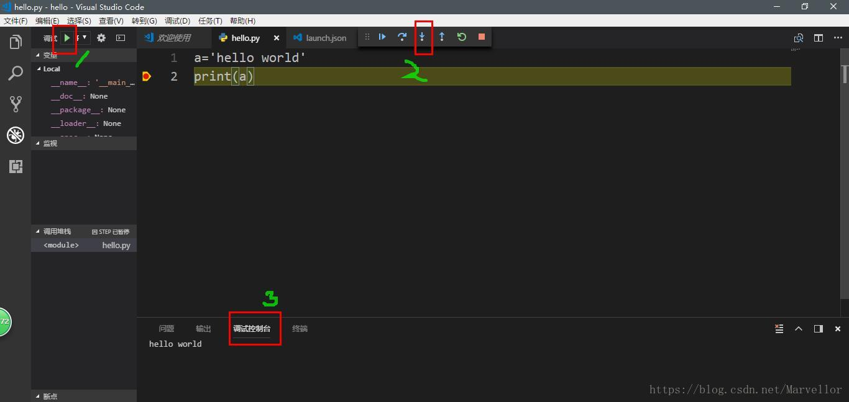The width and height of the screenshot is (849, 402).
Task: Open the 调试(D) debug menu
Action: click(177, 20)
